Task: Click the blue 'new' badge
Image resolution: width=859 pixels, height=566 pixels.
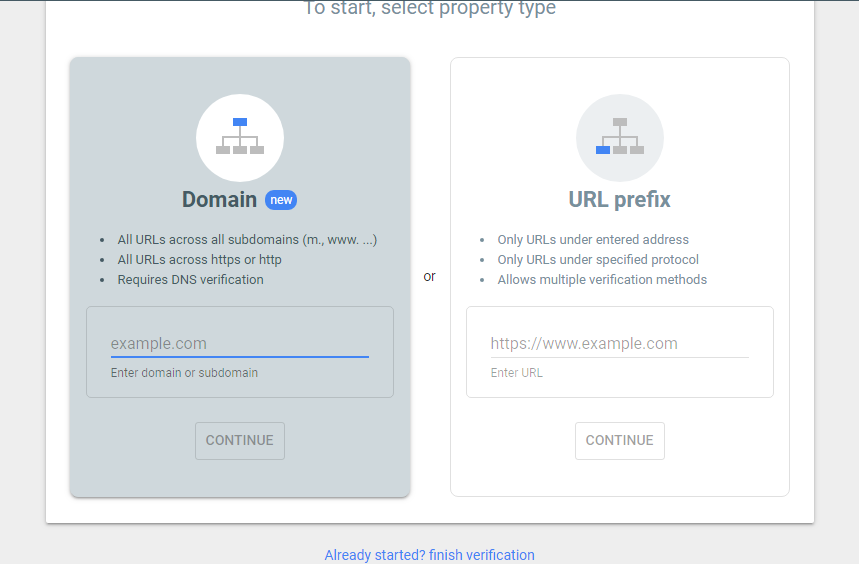Action: [281, 200]
